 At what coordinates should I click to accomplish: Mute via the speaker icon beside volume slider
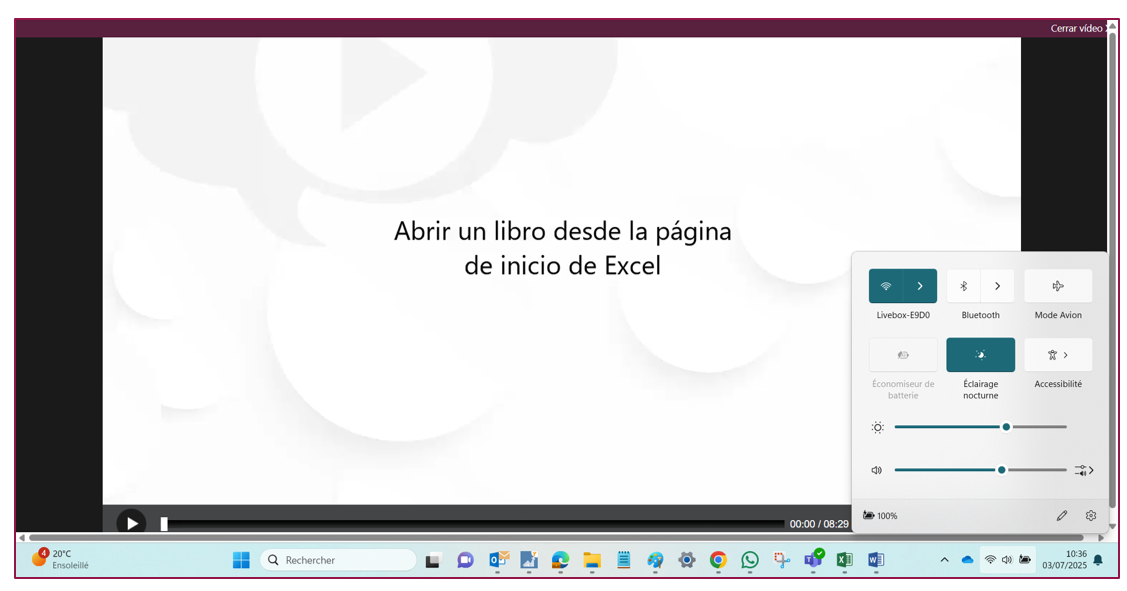pyautogui.click(x=877, y=470)
